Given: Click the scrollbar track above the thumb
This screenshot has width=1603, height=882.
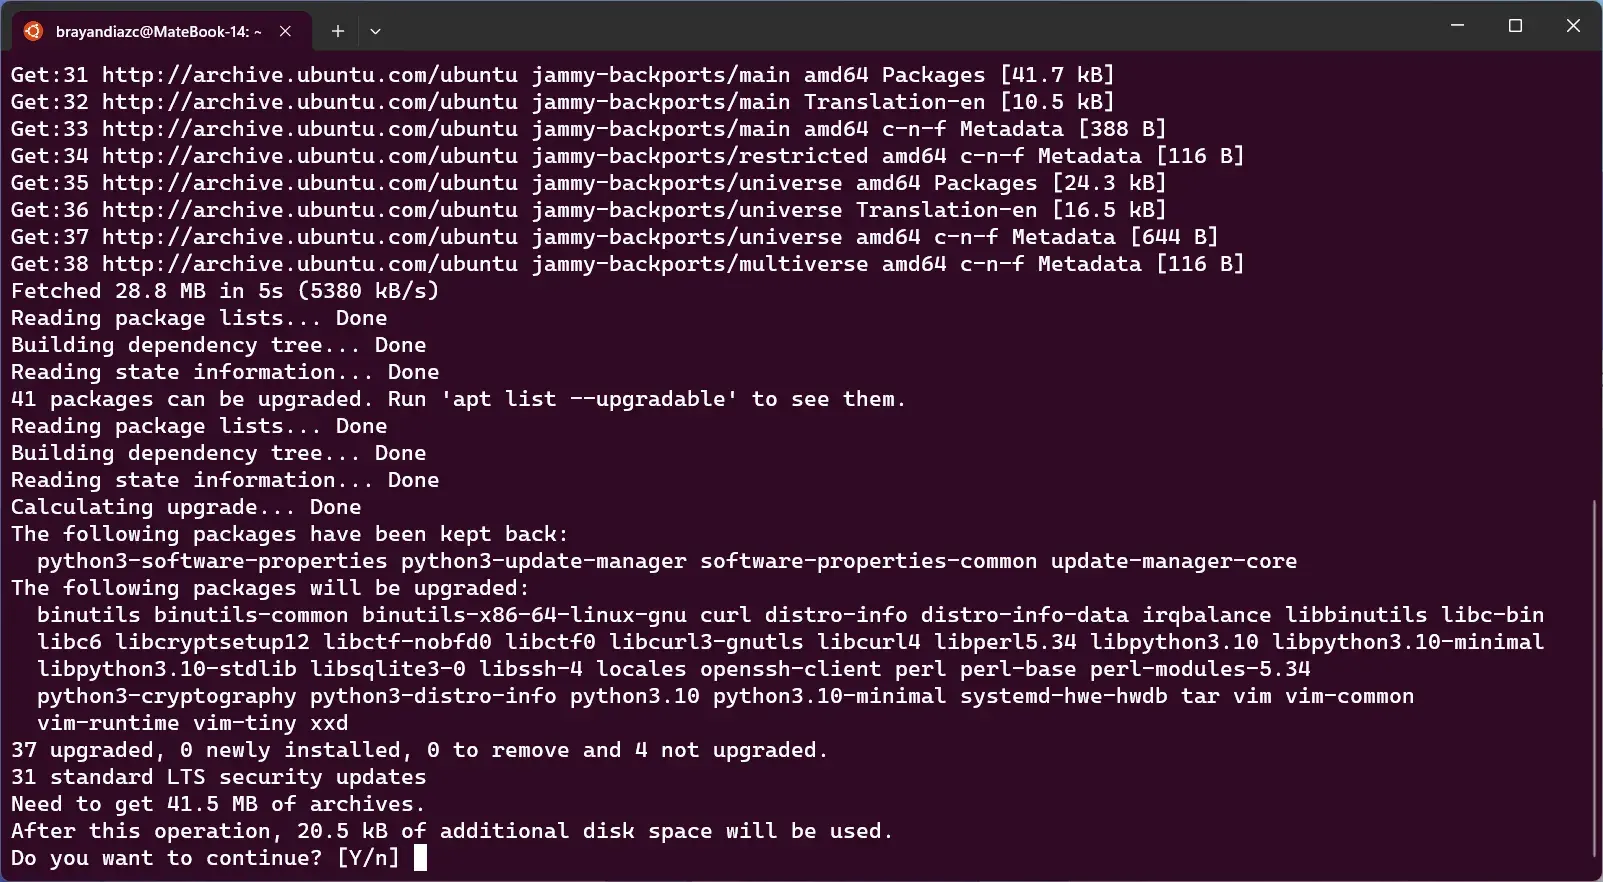Looking at the screenshot, I should [1595, 275].
